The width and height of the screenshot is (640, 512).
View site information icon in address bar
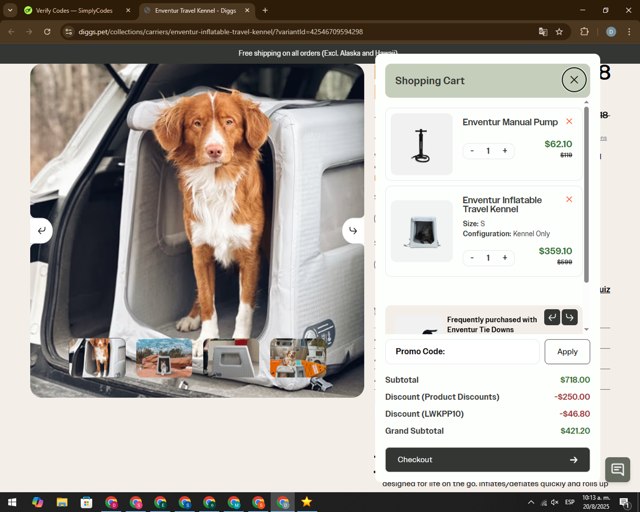pos(69,32)
